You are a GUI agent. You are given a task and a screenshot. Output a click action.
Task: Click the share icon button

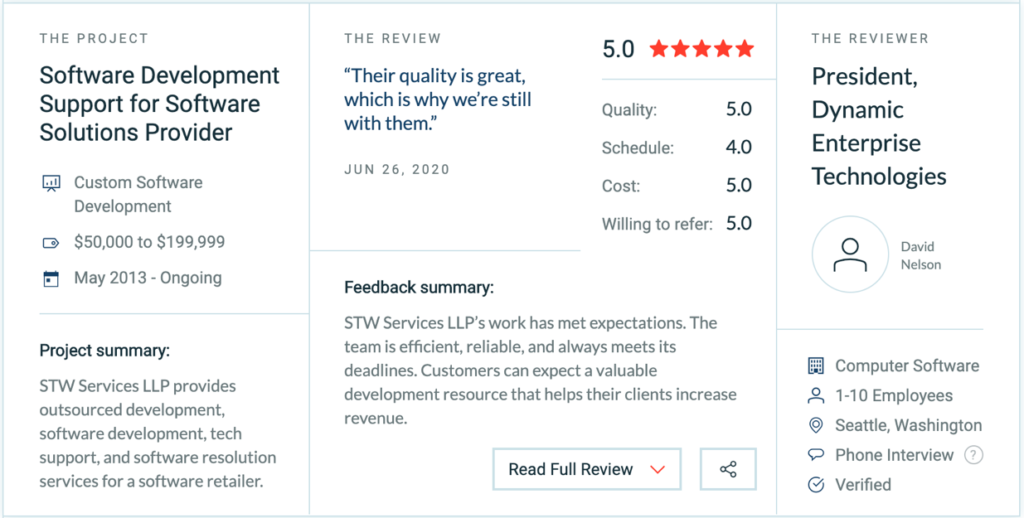(728, 469)
